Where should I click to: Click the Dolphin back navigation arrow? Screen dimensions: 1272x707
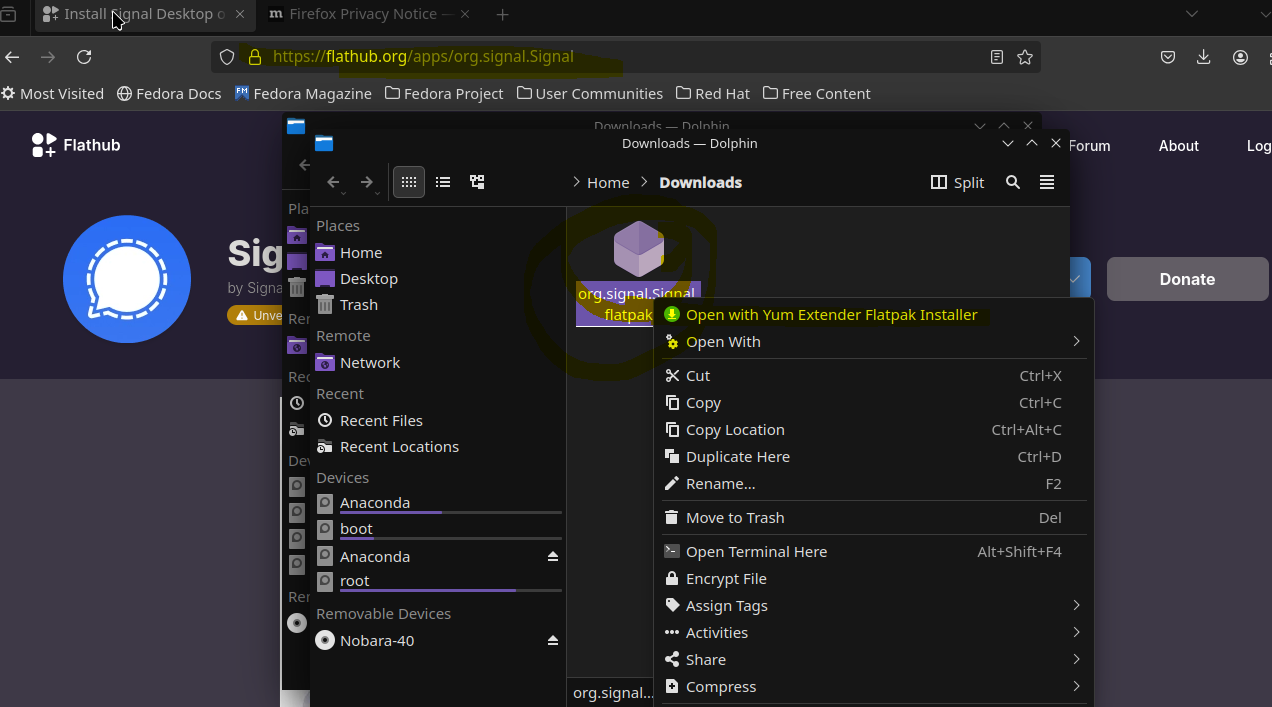pos(334,182)
